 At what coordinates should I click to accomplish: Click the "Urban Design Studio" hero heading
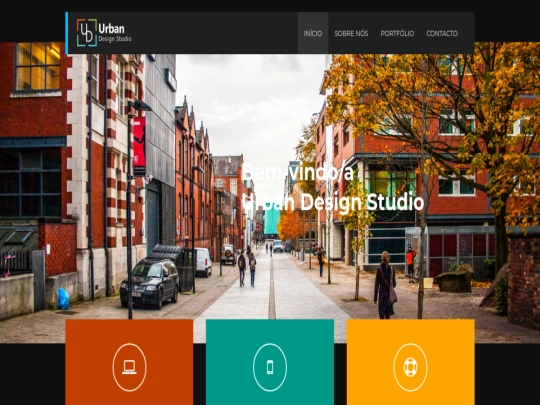pyautogui.click(x=333, y=202)
